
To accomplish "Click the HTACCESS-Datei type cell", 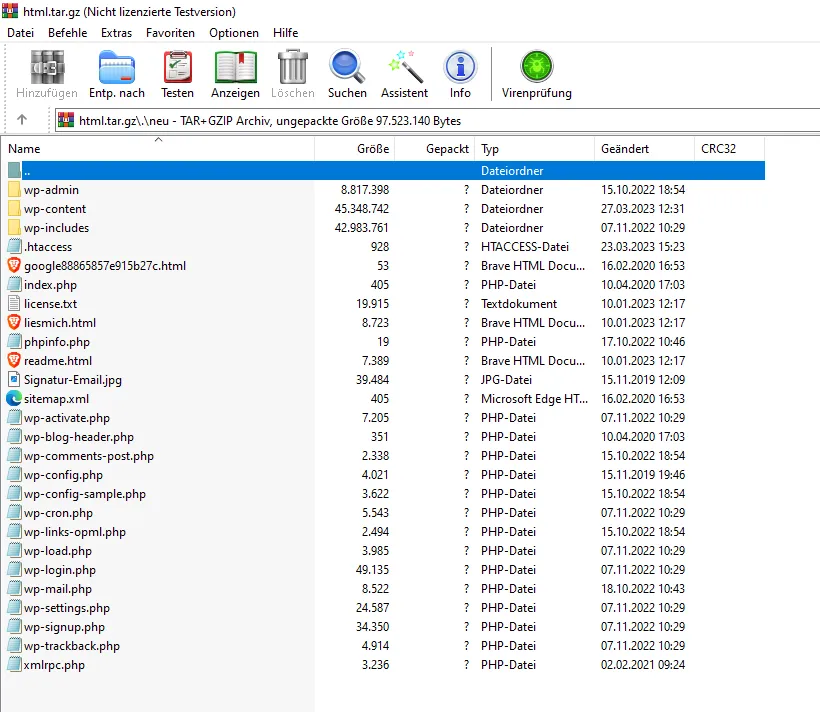I will 525,246.
